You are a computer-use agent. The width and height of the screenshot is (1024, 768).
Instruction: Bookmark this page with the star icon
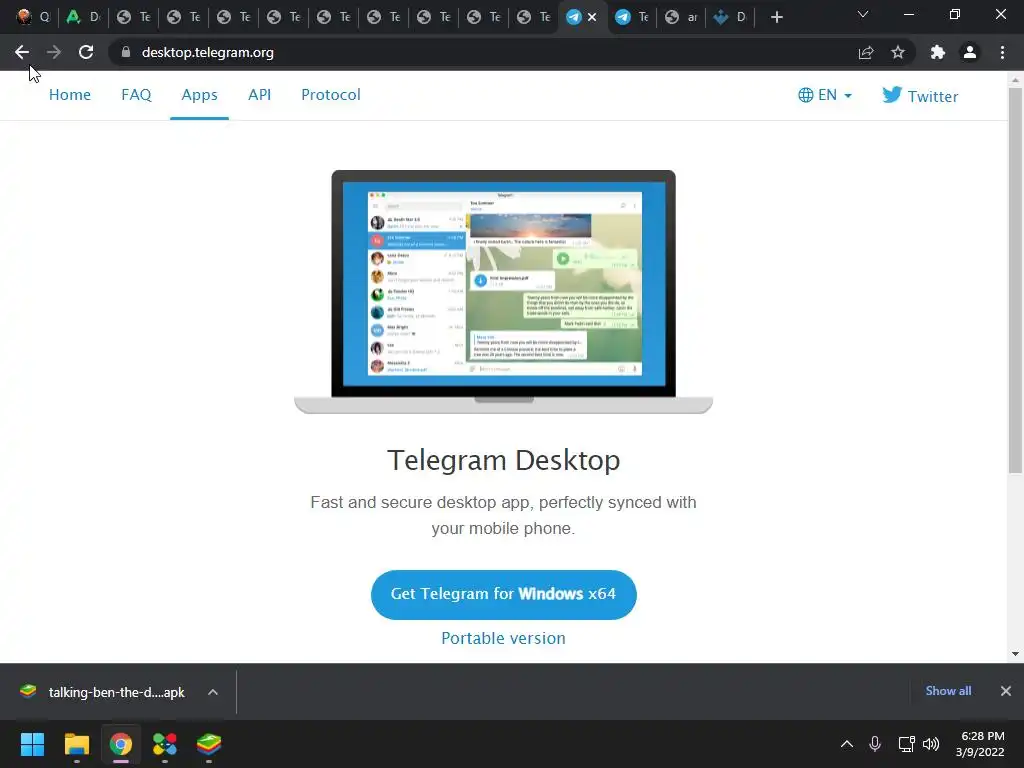(898, 52)
